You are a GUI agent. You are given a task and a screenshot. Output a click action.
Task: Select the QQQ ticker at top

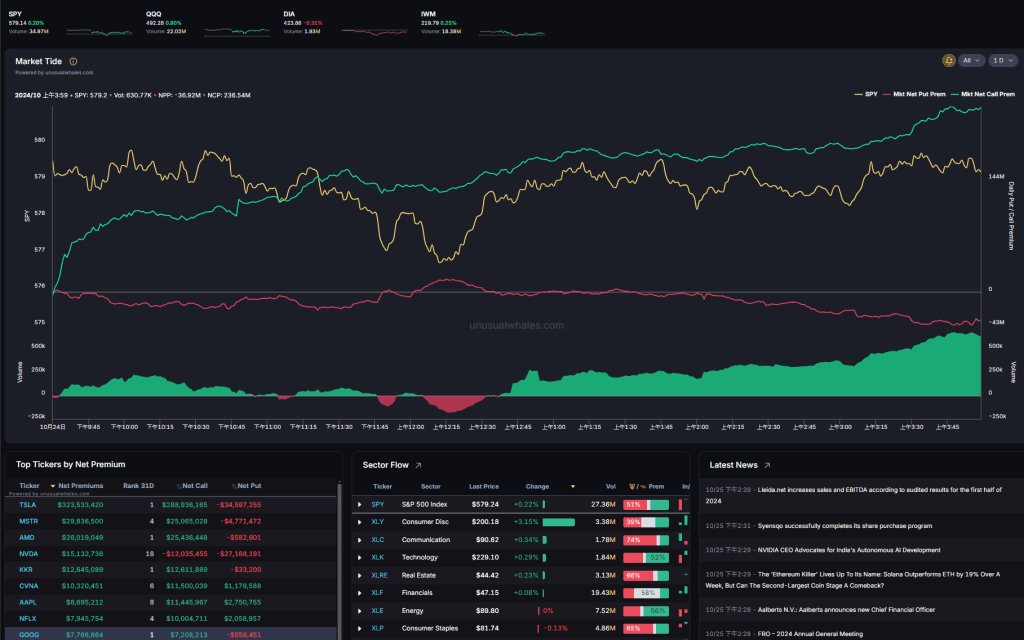[x=154, y=14]
